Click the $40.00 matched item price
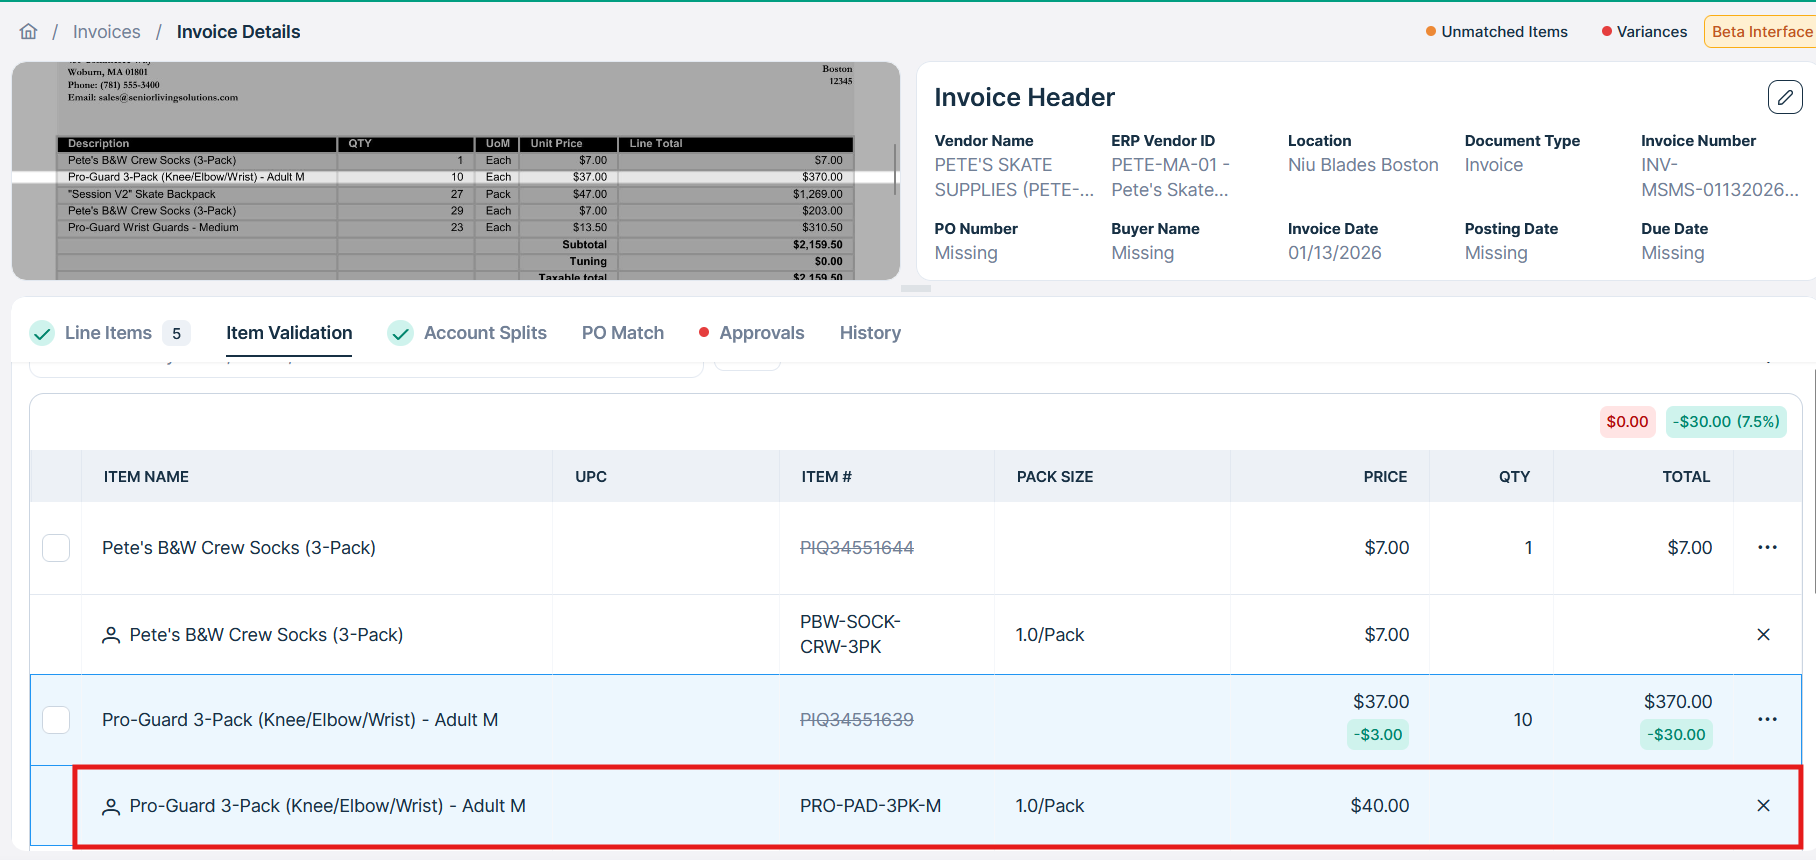 [1379, 806]
